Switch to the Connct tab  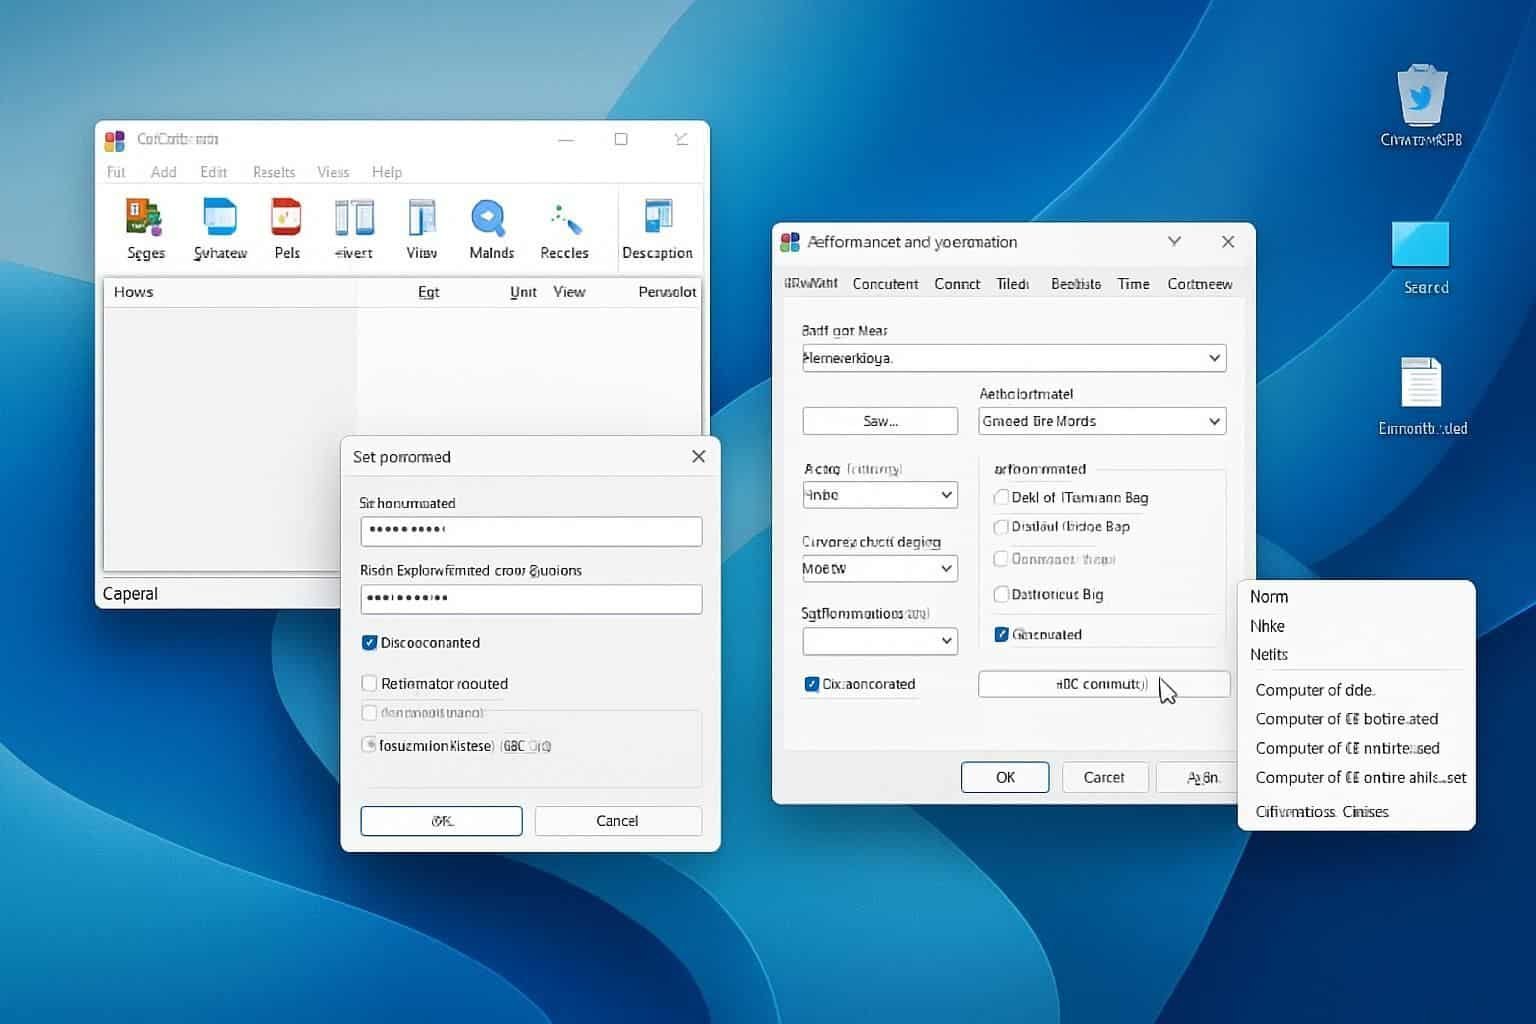[957, 284]
